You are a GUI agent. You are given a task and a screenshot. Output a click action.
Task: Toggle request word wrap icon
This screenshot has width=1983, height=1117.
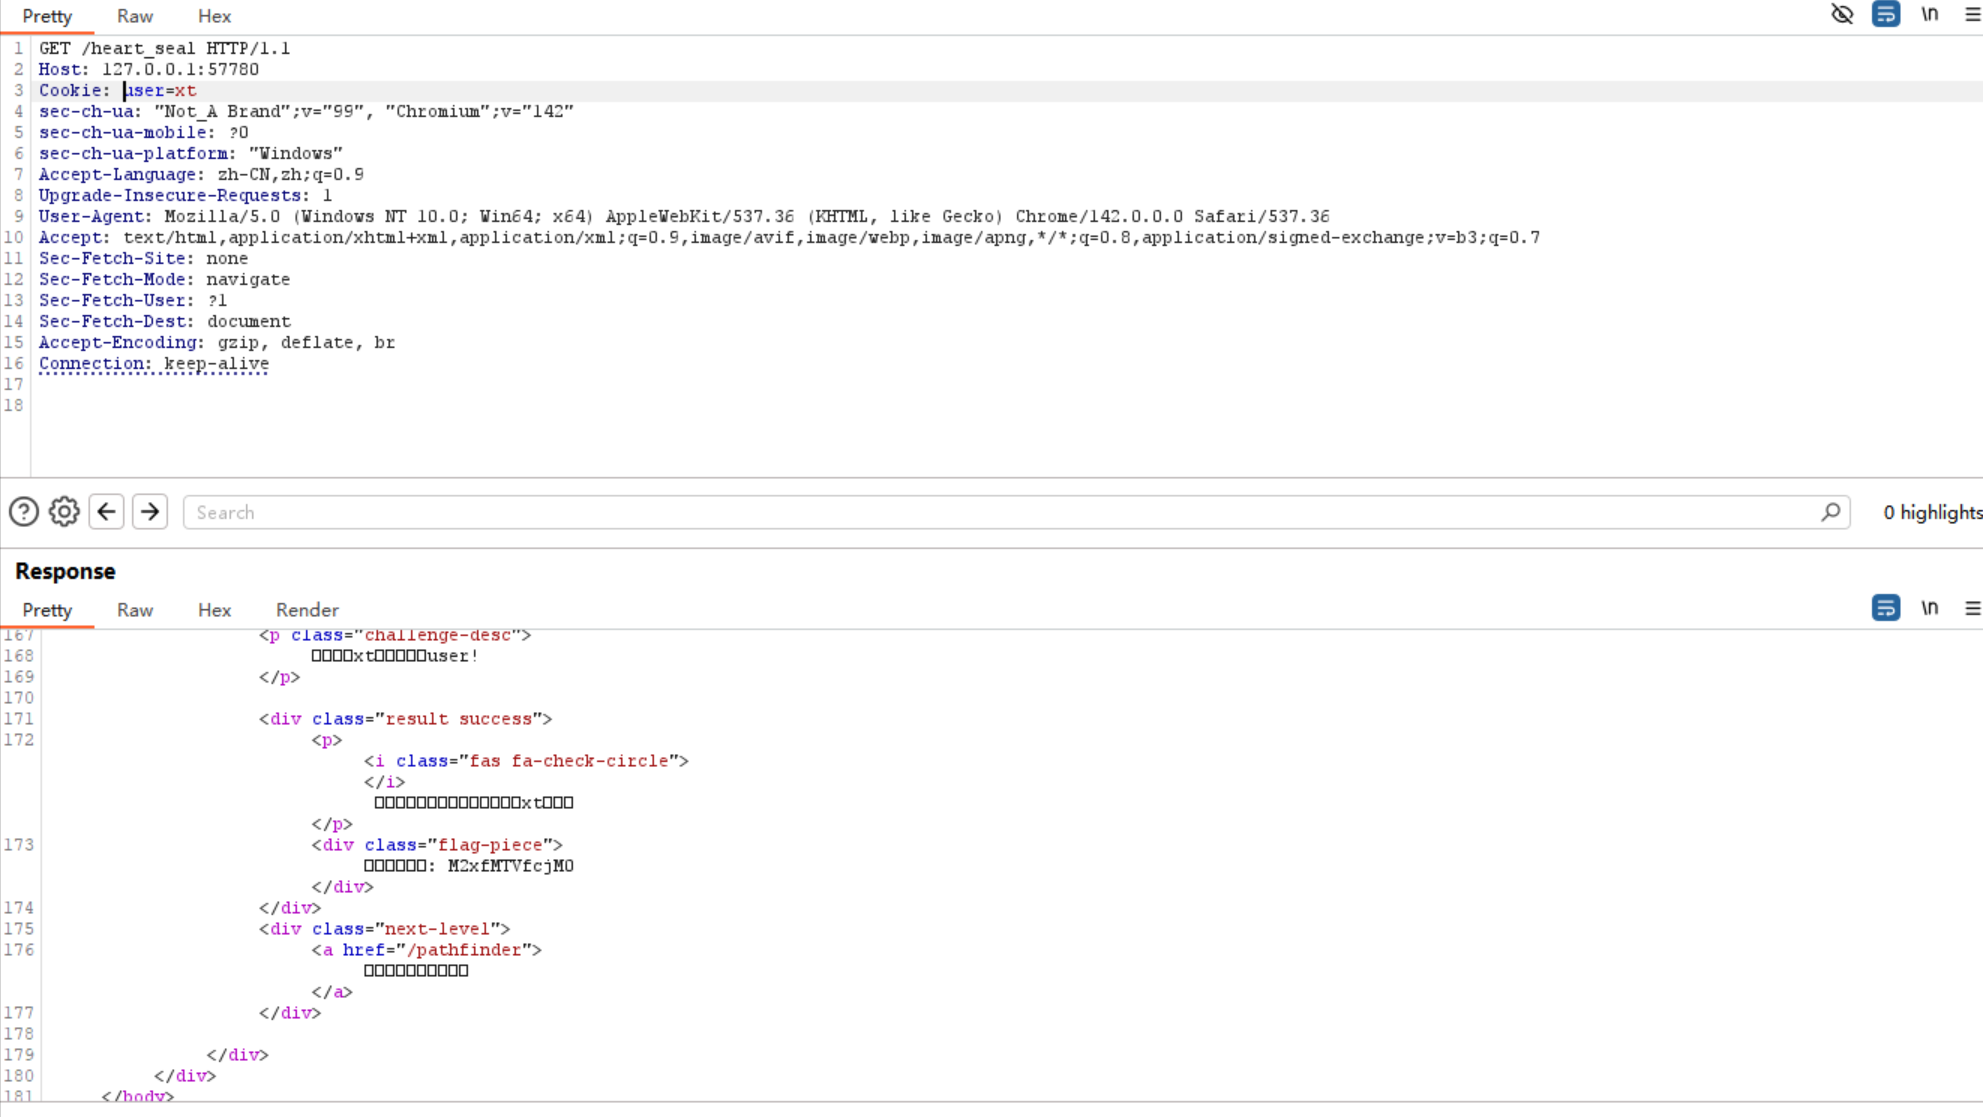pos(1885,14)
